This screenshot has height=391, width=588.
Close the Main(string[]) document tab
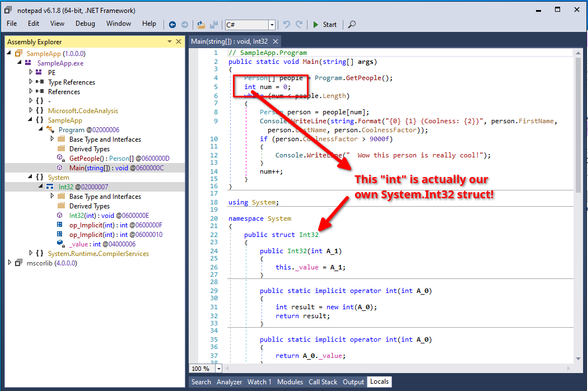coord(276,42)
